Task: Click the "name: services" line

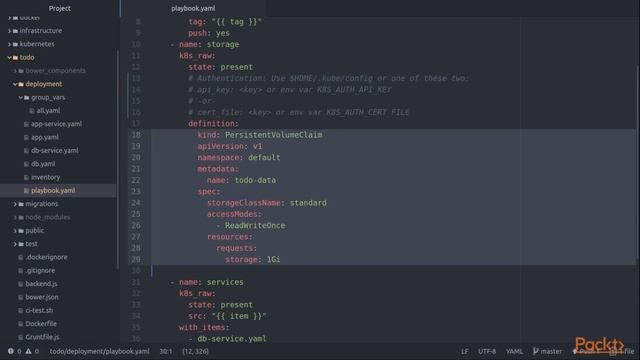Action: pos(211,282)
